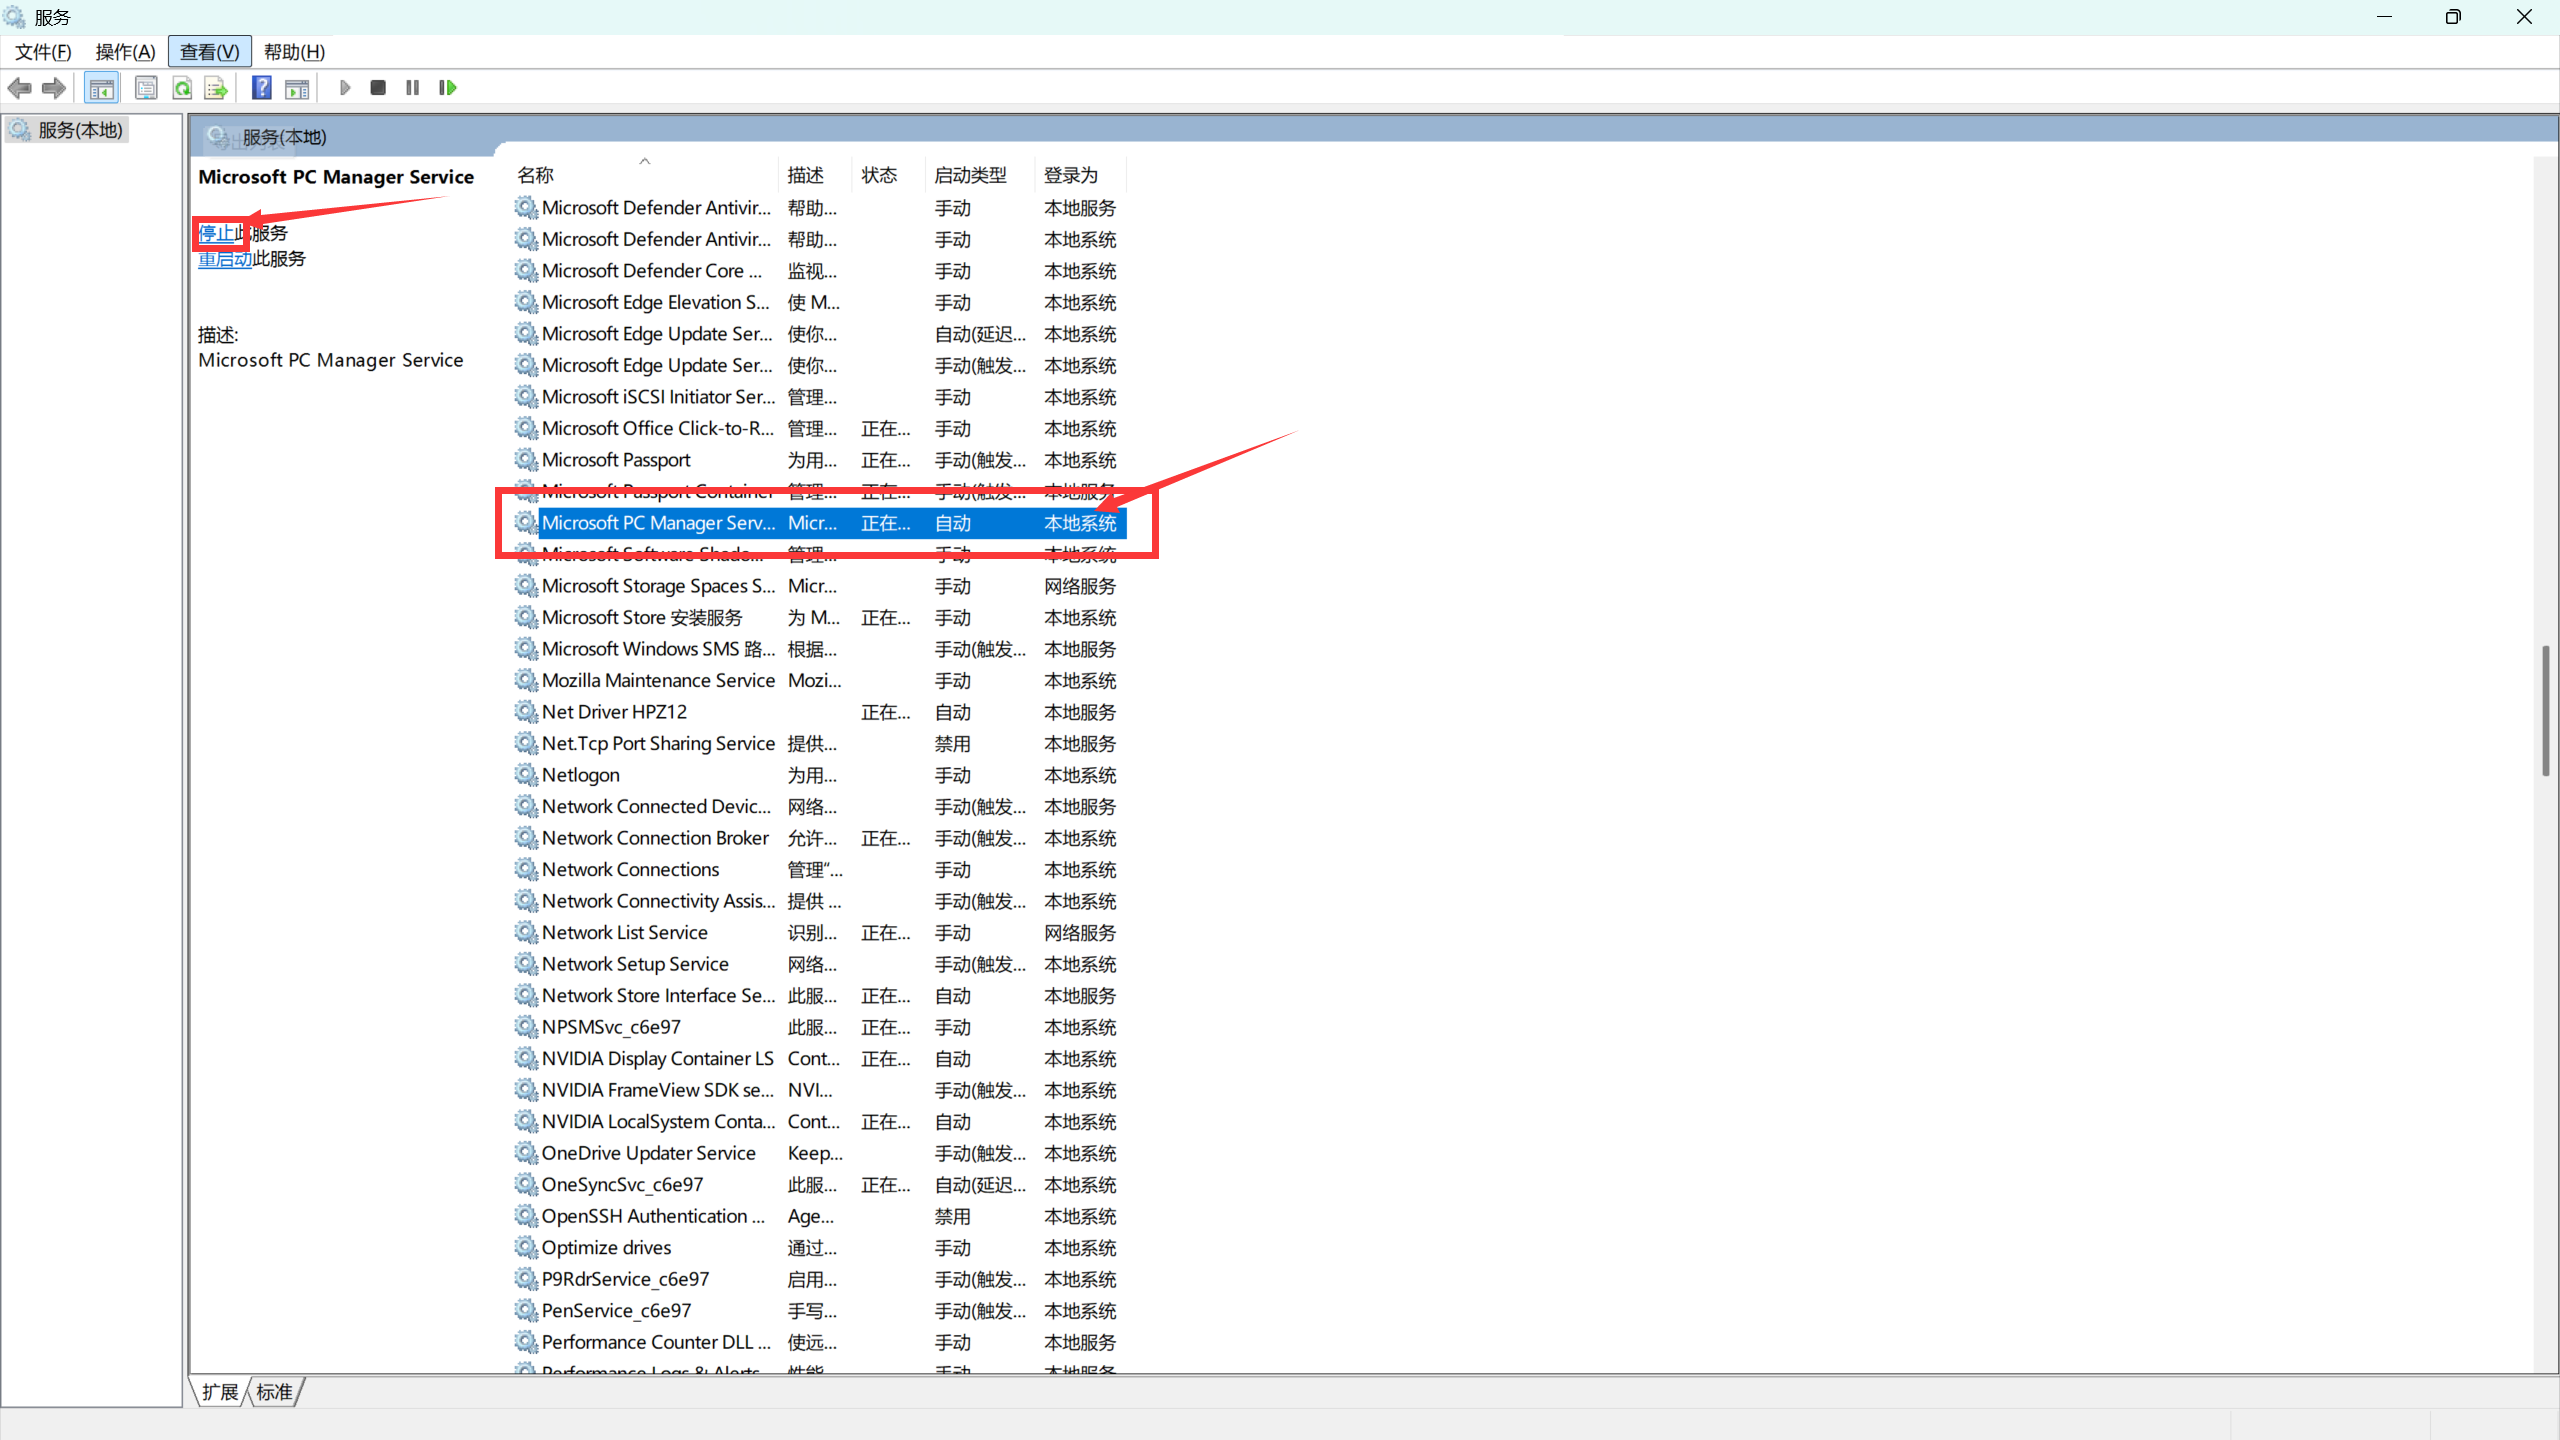
Task: Sort by 名称 column header
Action: (x=536, y=175)
